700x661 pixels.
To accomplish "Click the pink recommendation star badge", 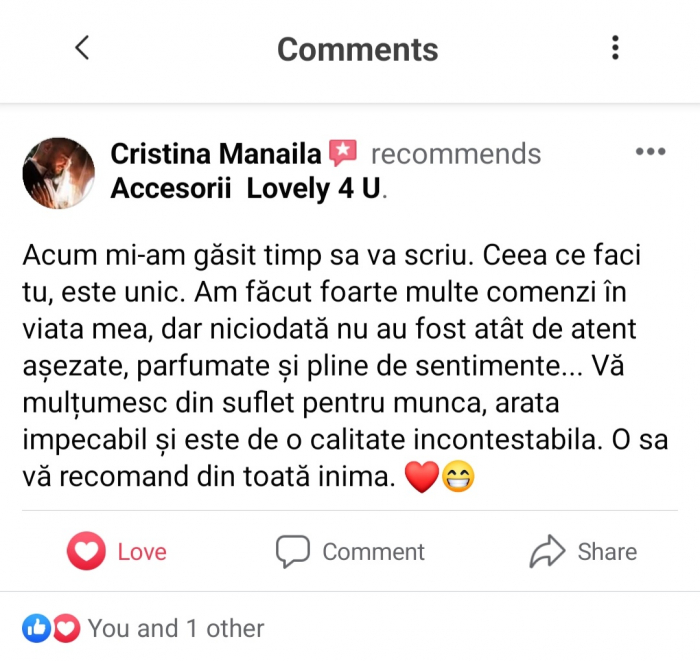I will [343, 153].
